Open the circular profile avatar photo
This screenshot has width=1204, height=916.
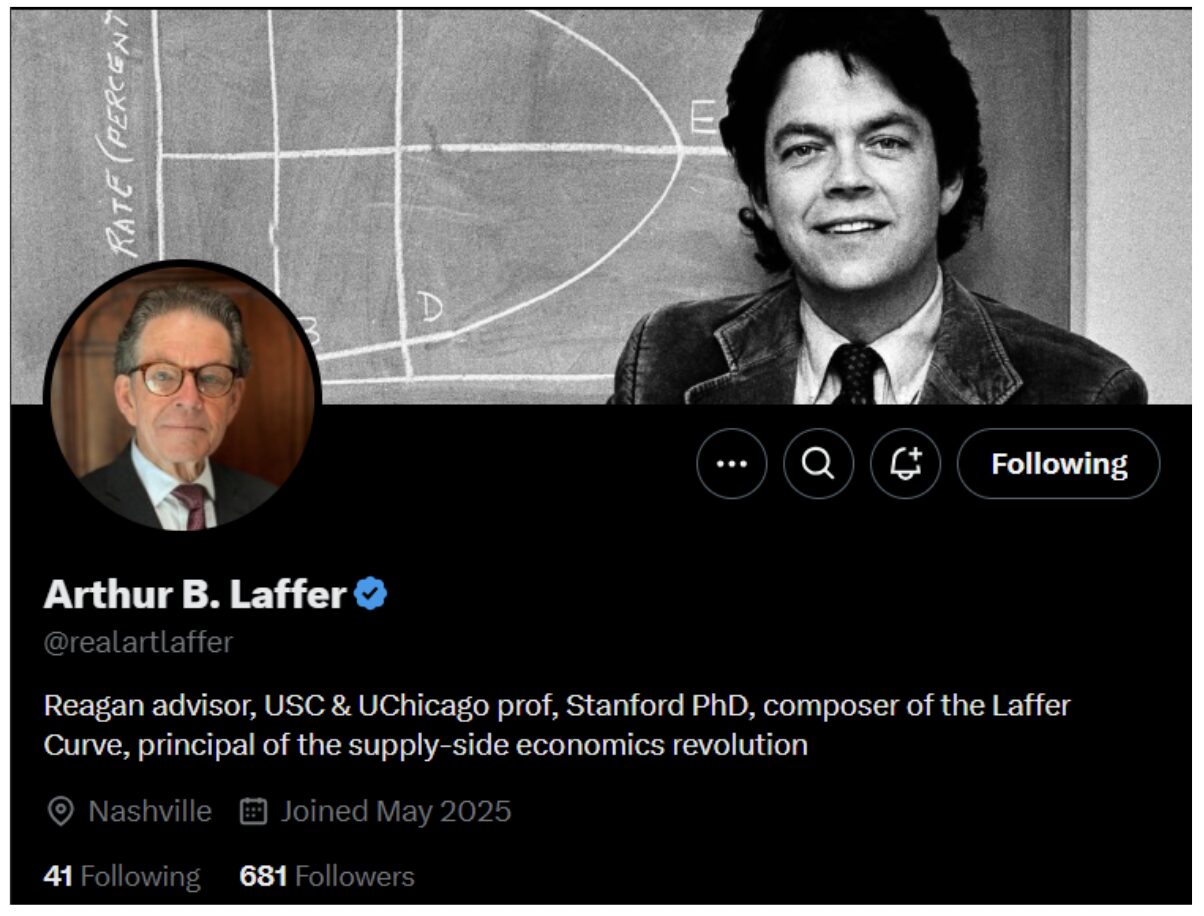point(182,397)
